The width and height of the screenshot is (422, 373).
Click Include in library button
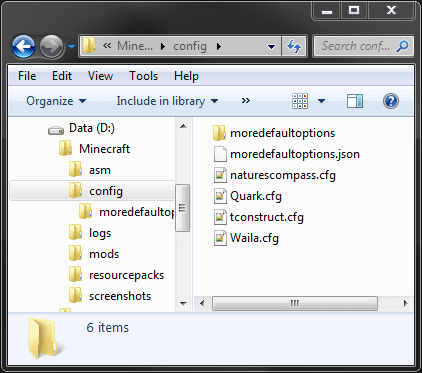(167, 101)
